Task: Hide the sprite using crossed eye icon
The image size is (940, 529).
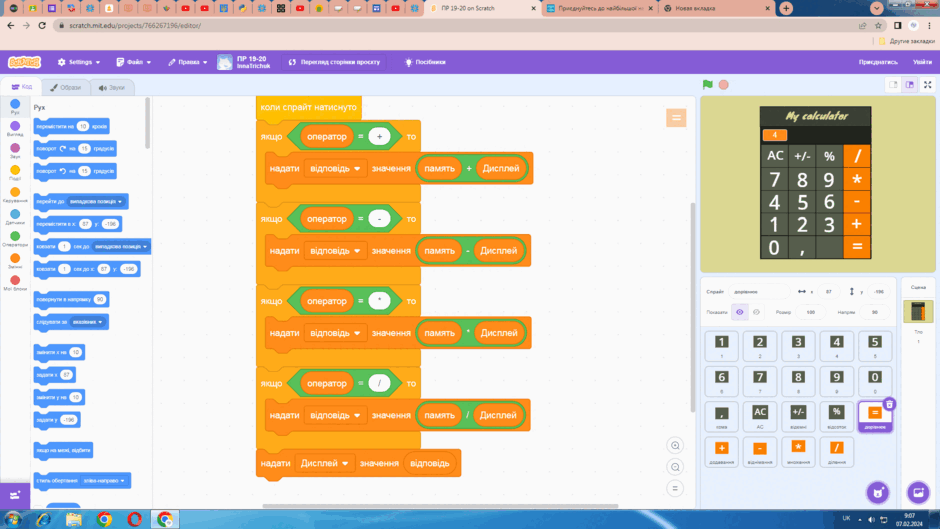Action: click(x=757, y=312)
